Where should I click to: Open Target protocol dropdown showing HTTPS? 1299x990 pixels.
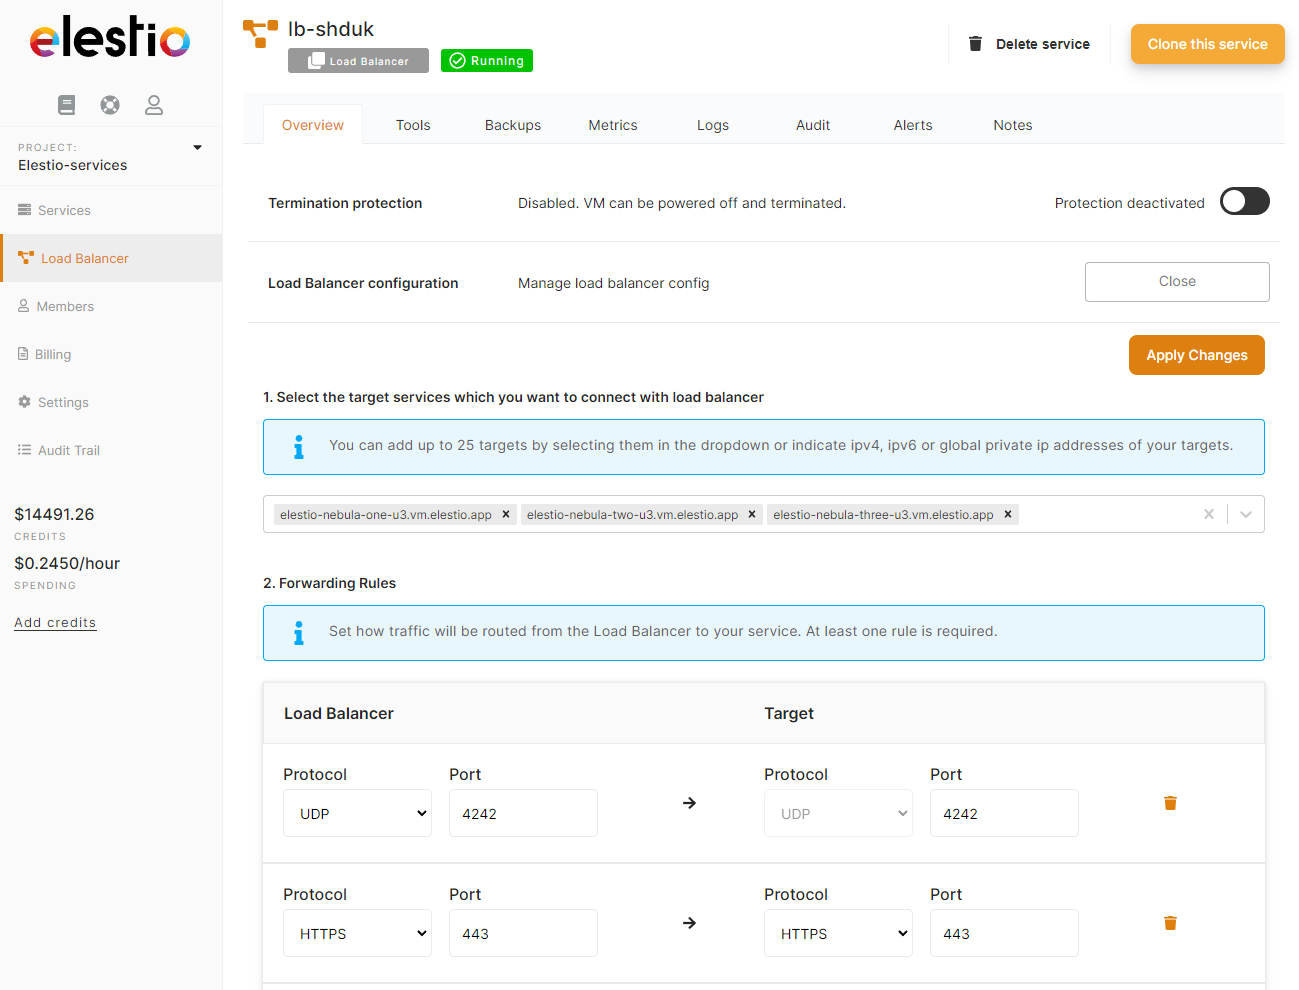coord(838,934)
